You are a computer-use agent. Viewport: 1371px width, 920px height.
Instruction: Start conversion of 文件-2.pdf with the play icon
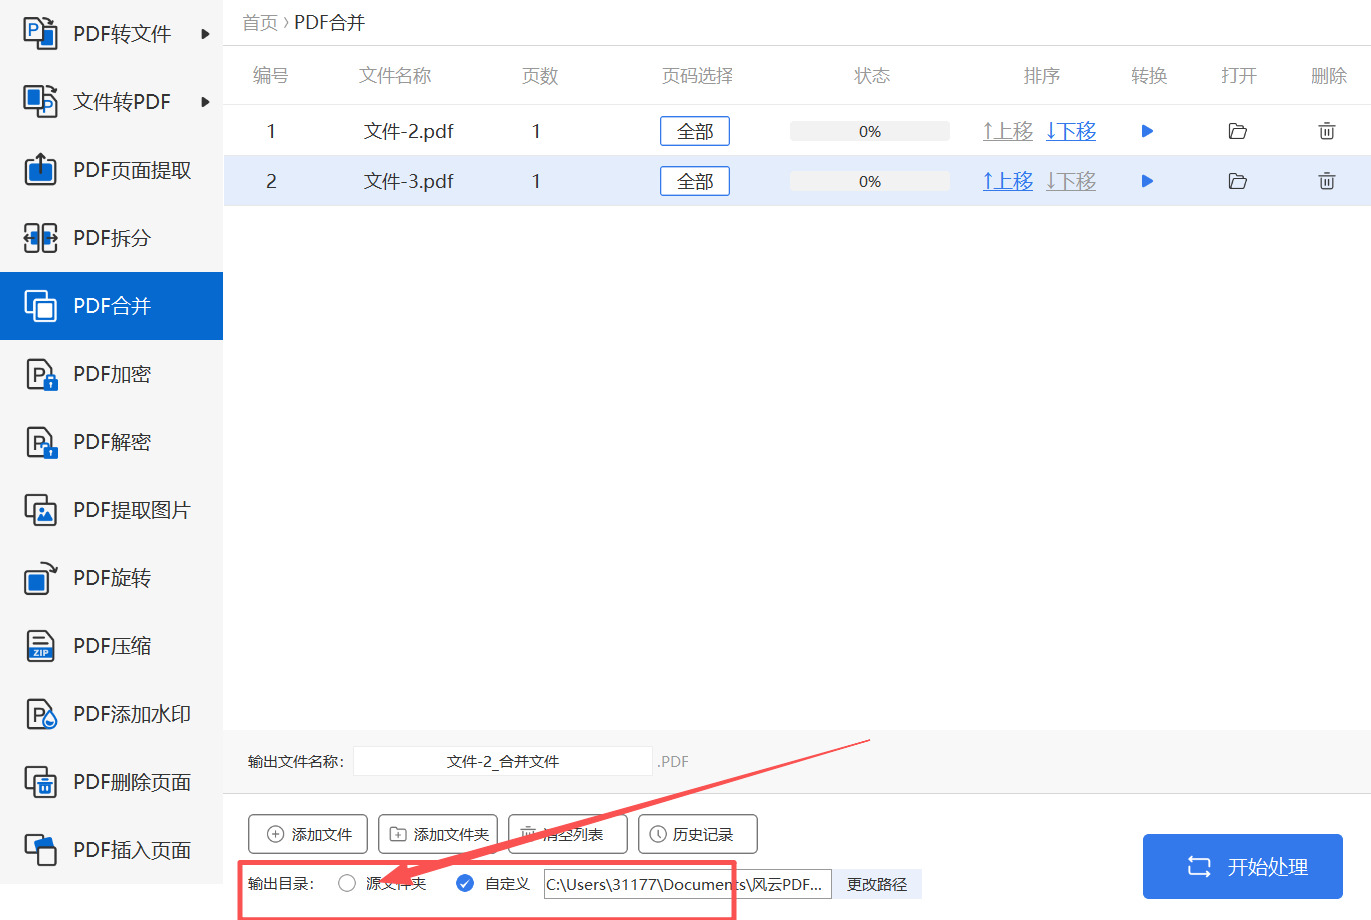(1146, 130)
